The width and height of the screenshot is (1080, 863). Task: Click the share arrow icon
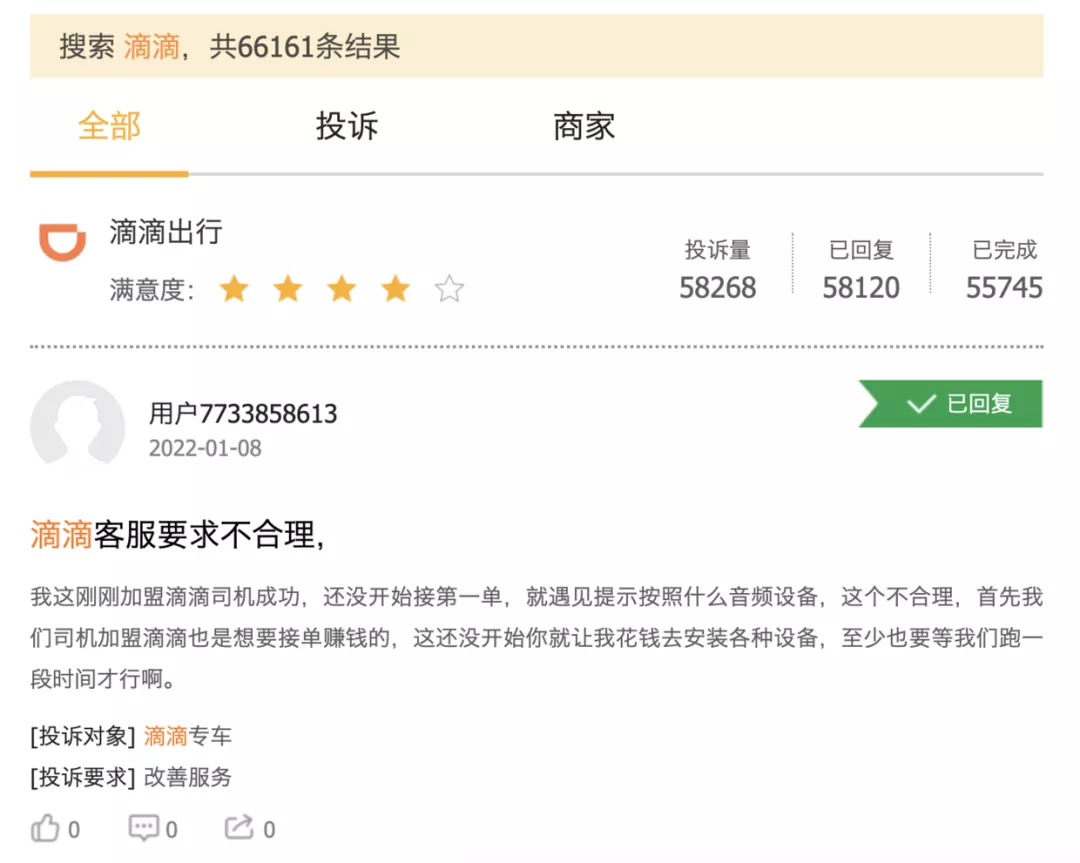pyautogui.click(x=240, y=828)
